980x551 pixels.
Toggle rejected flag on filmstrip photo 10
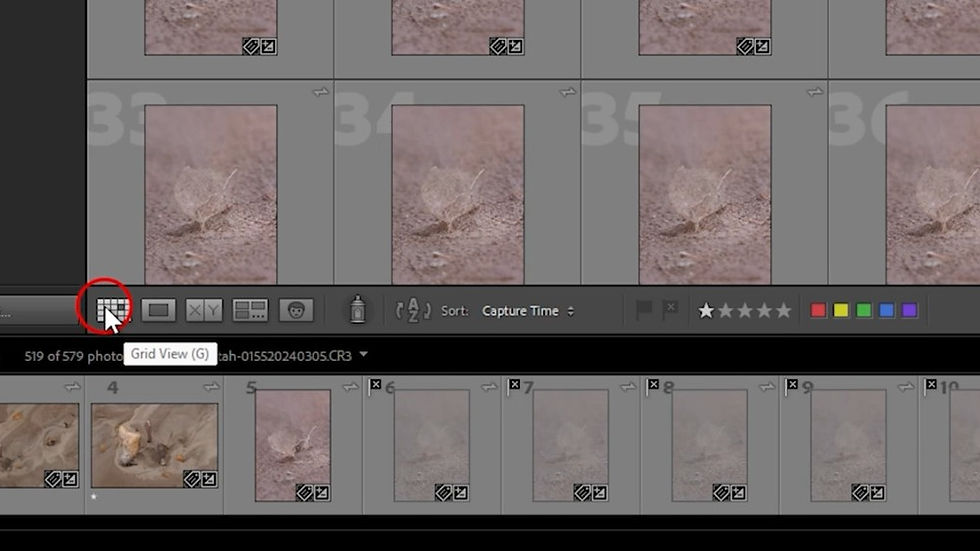coord(931,385)
